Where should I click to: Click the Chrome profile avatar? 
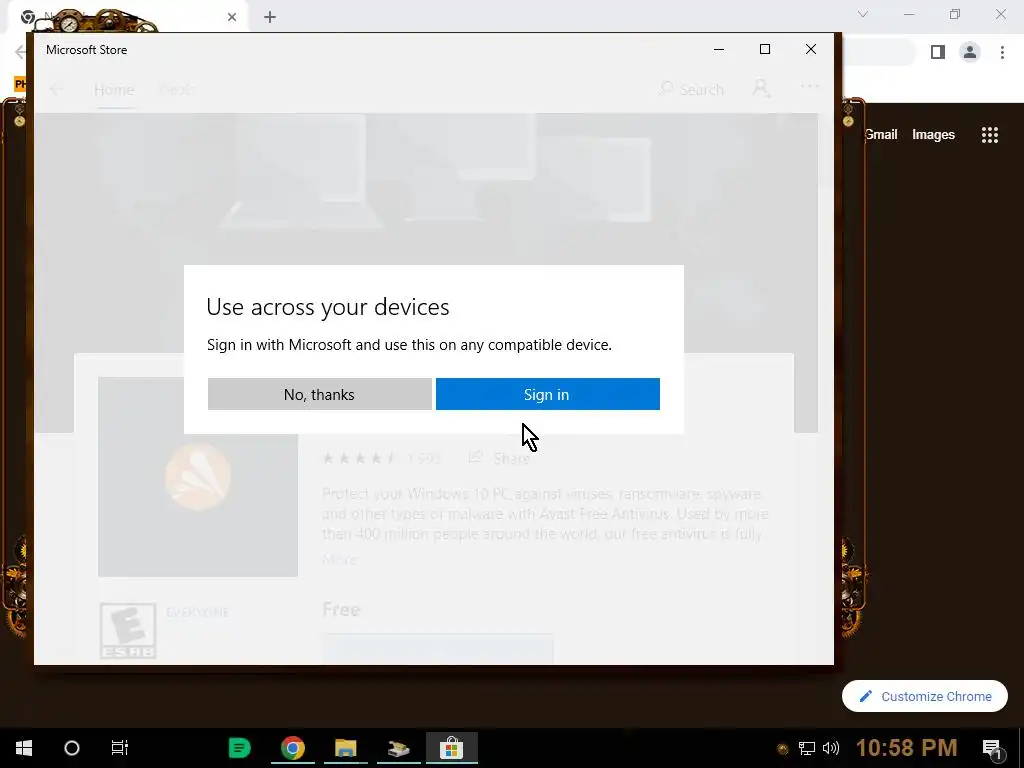(x=970, y=52)
